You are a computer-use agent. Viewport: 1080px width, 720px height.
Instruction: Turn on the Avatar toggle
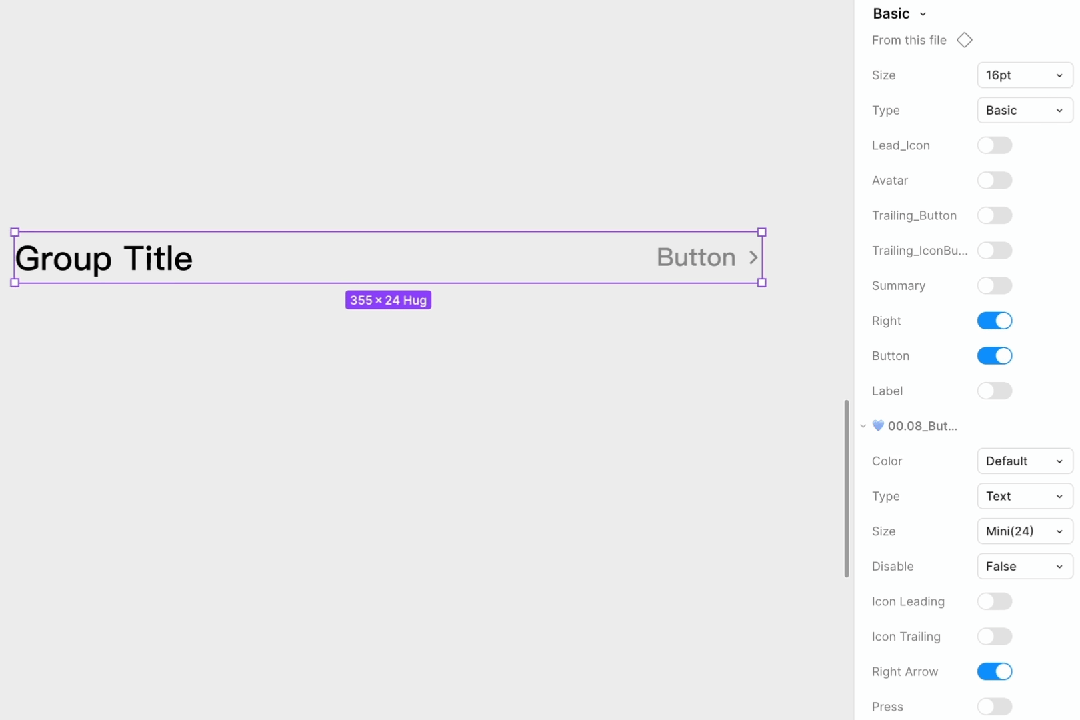[x=994, y=181]
